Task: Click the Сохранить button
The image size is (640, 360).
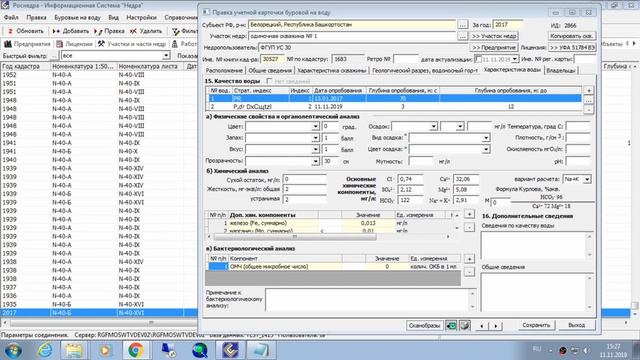Action: [x=536, y=325]
